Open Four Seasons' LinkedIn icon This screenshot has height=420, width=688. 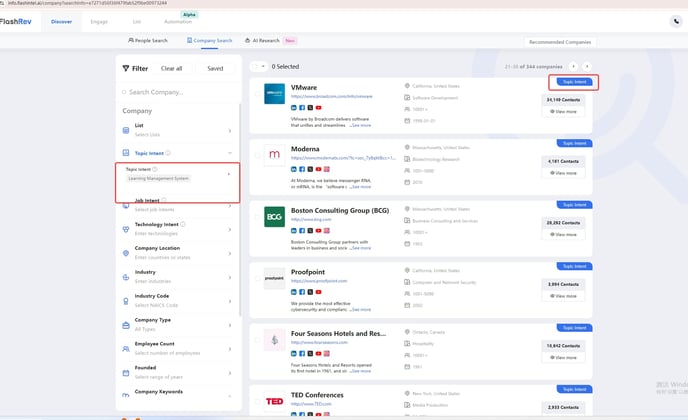294,353
